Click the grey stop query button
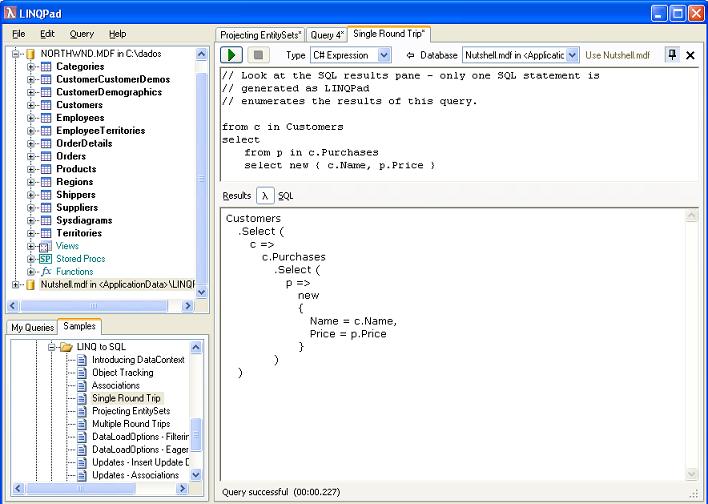The width and height of the screenshot is (708, 504). (258, 55)
